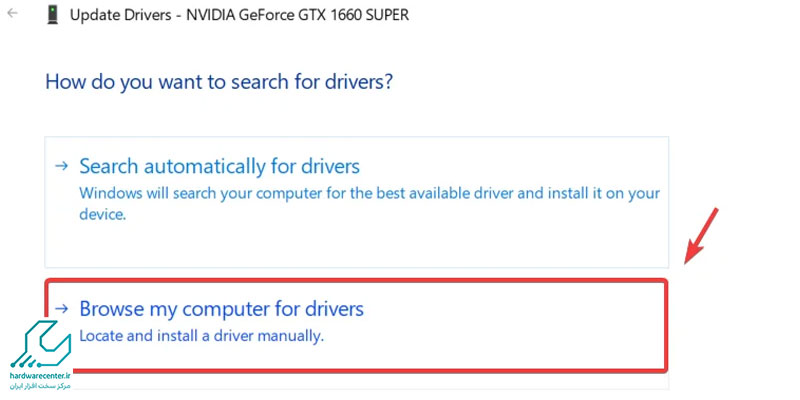
Task: Click the Persian caption under the hardwarecenter logo
Action: tap(40, 386)
